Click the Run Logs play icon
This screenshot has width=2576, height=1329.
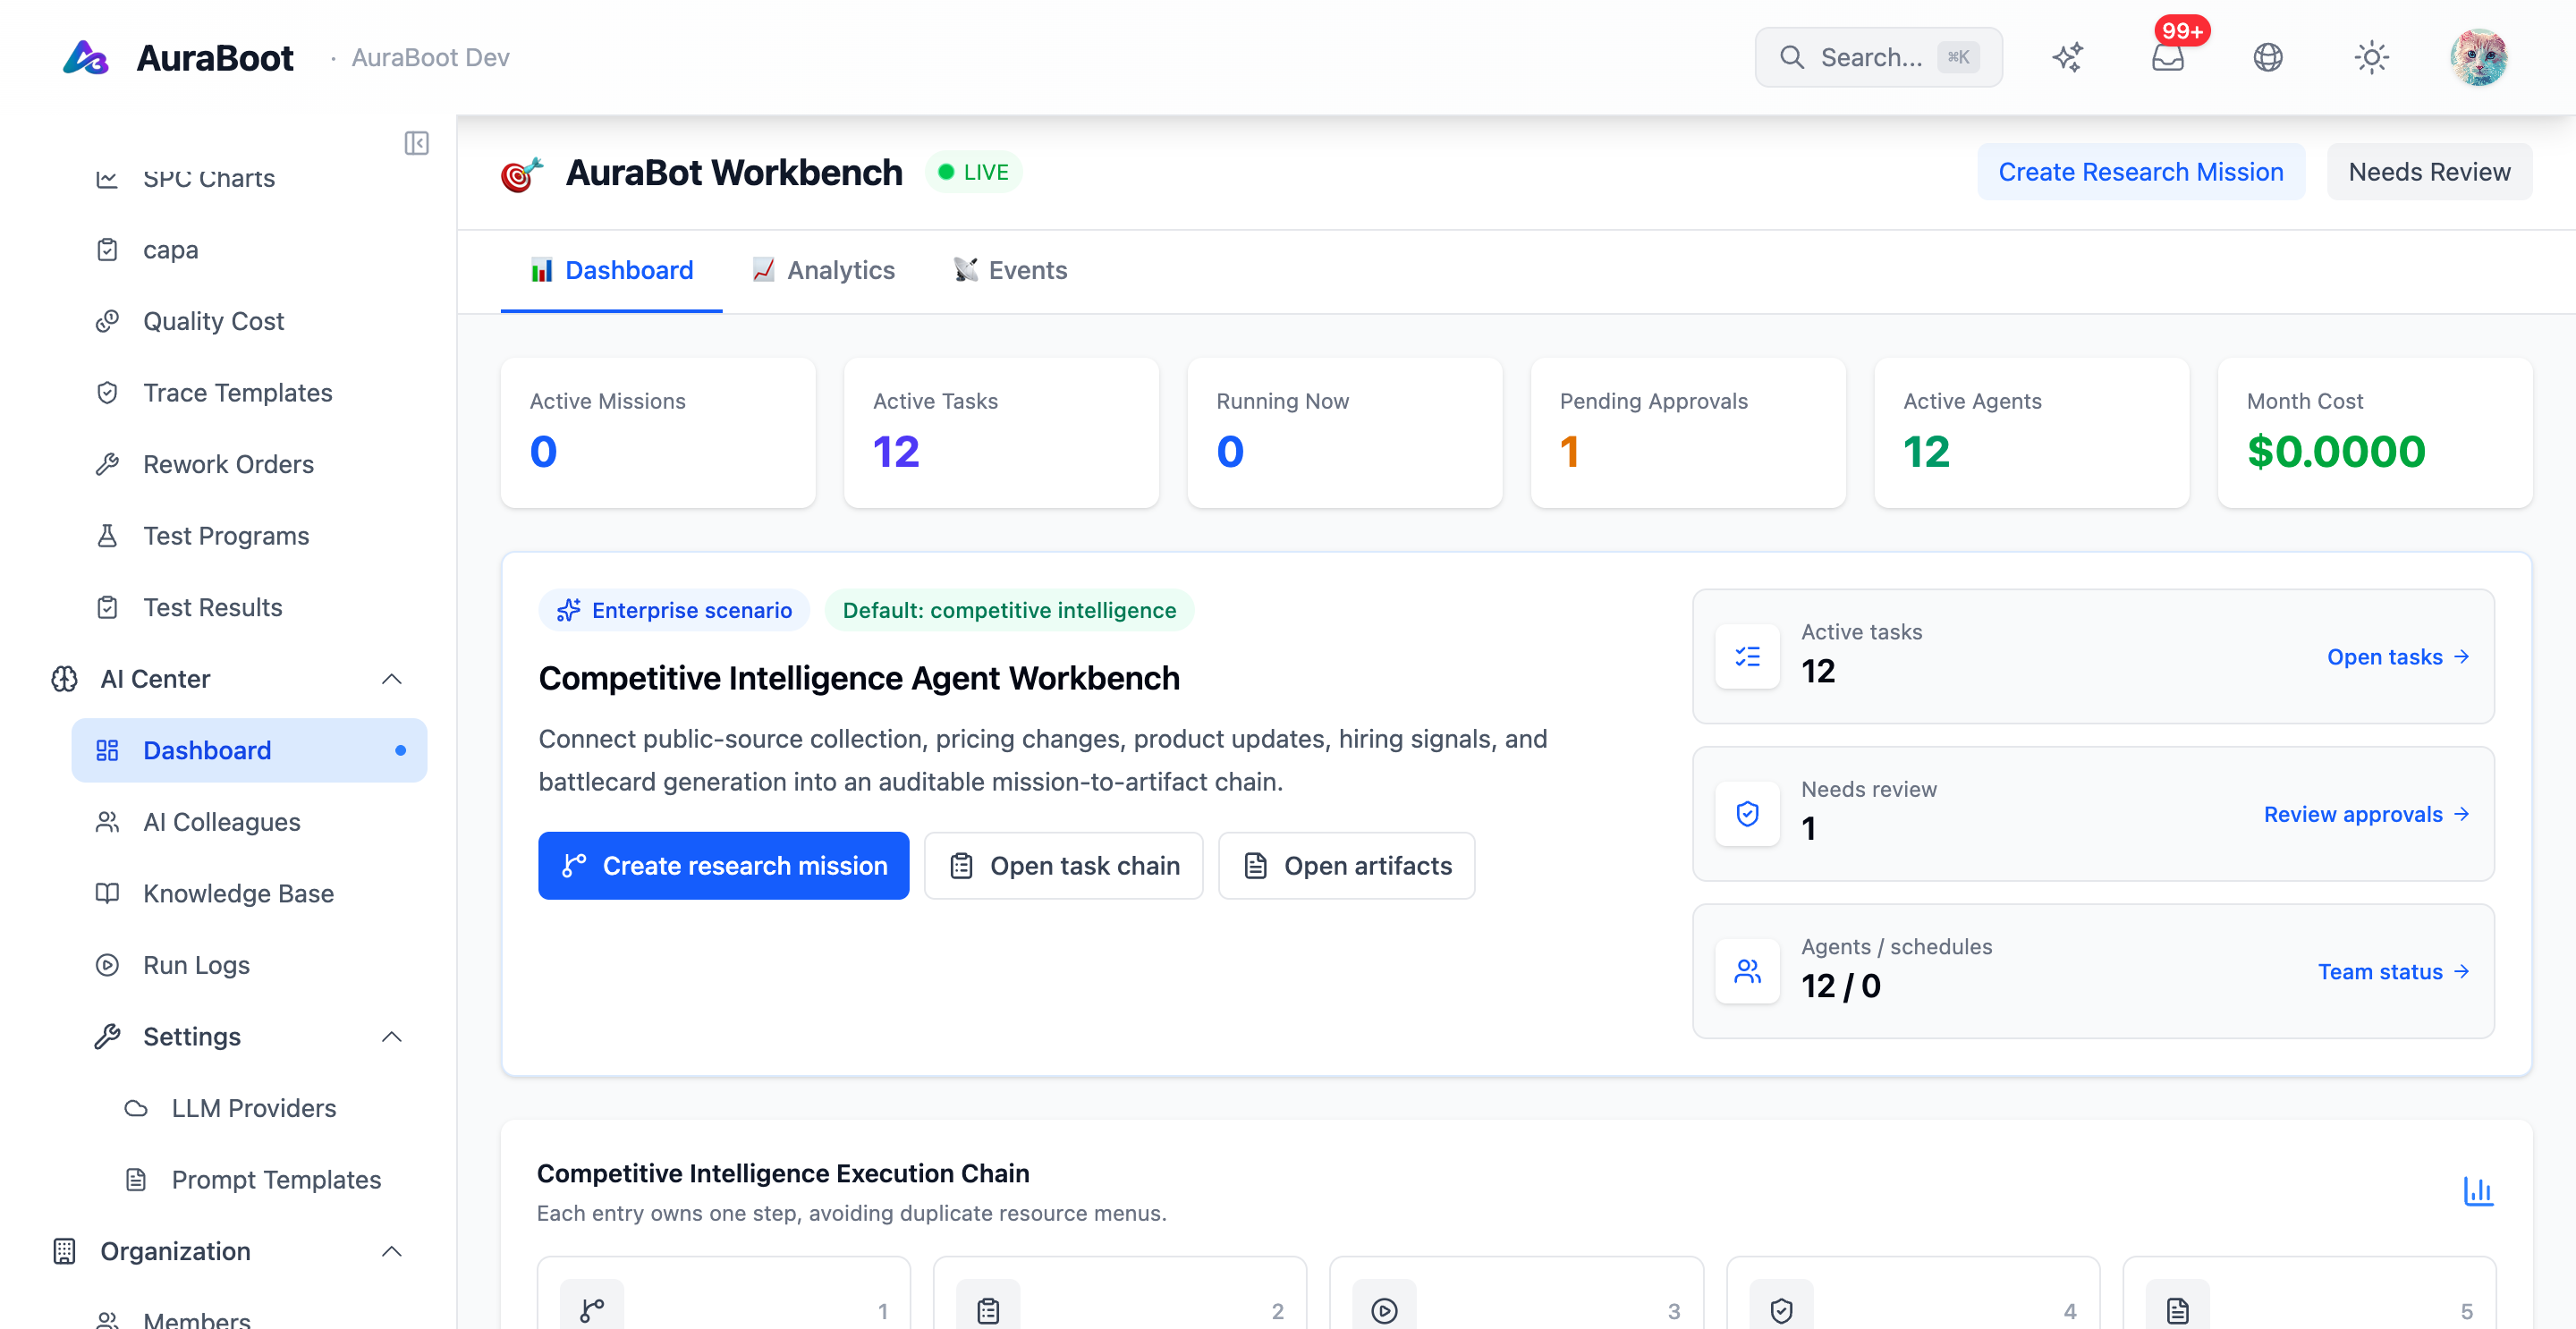(x=107, y=965)
